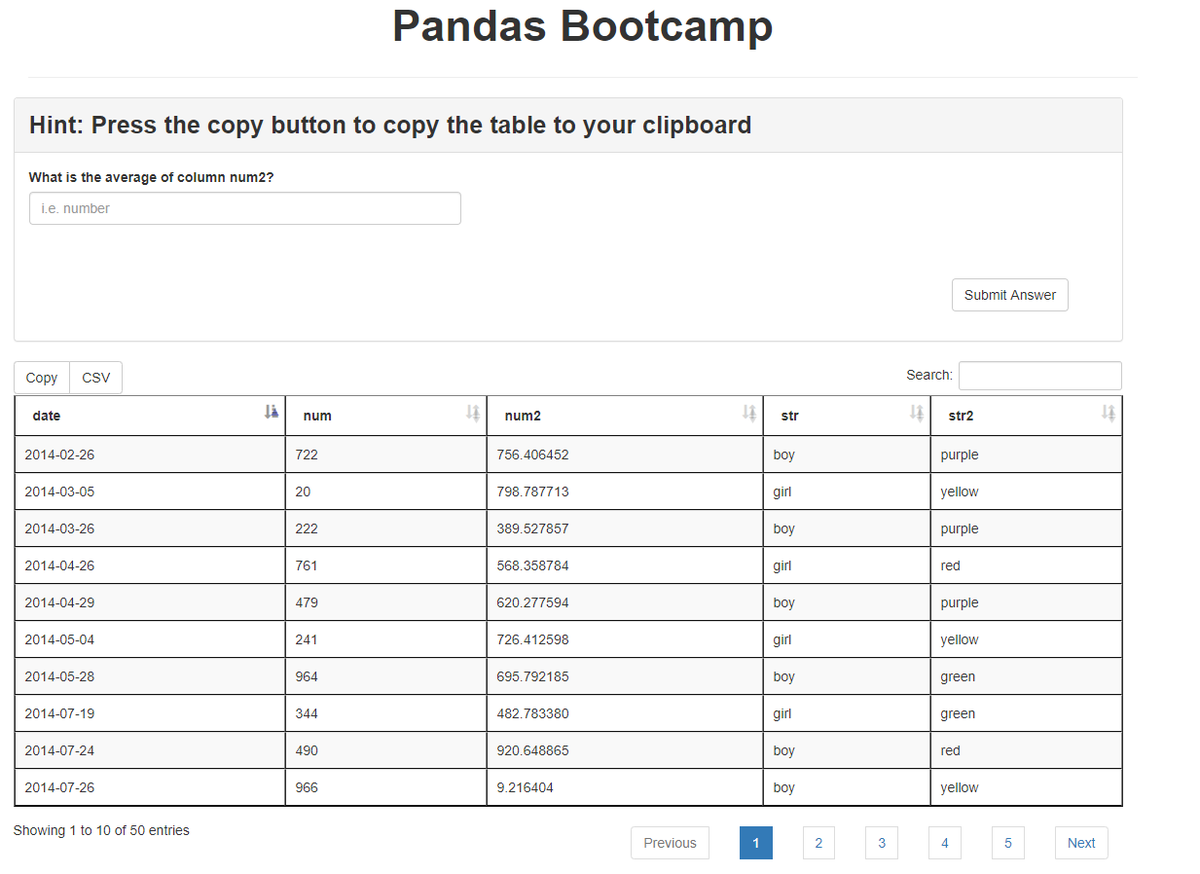Select current page 1 button

(756, 842)
